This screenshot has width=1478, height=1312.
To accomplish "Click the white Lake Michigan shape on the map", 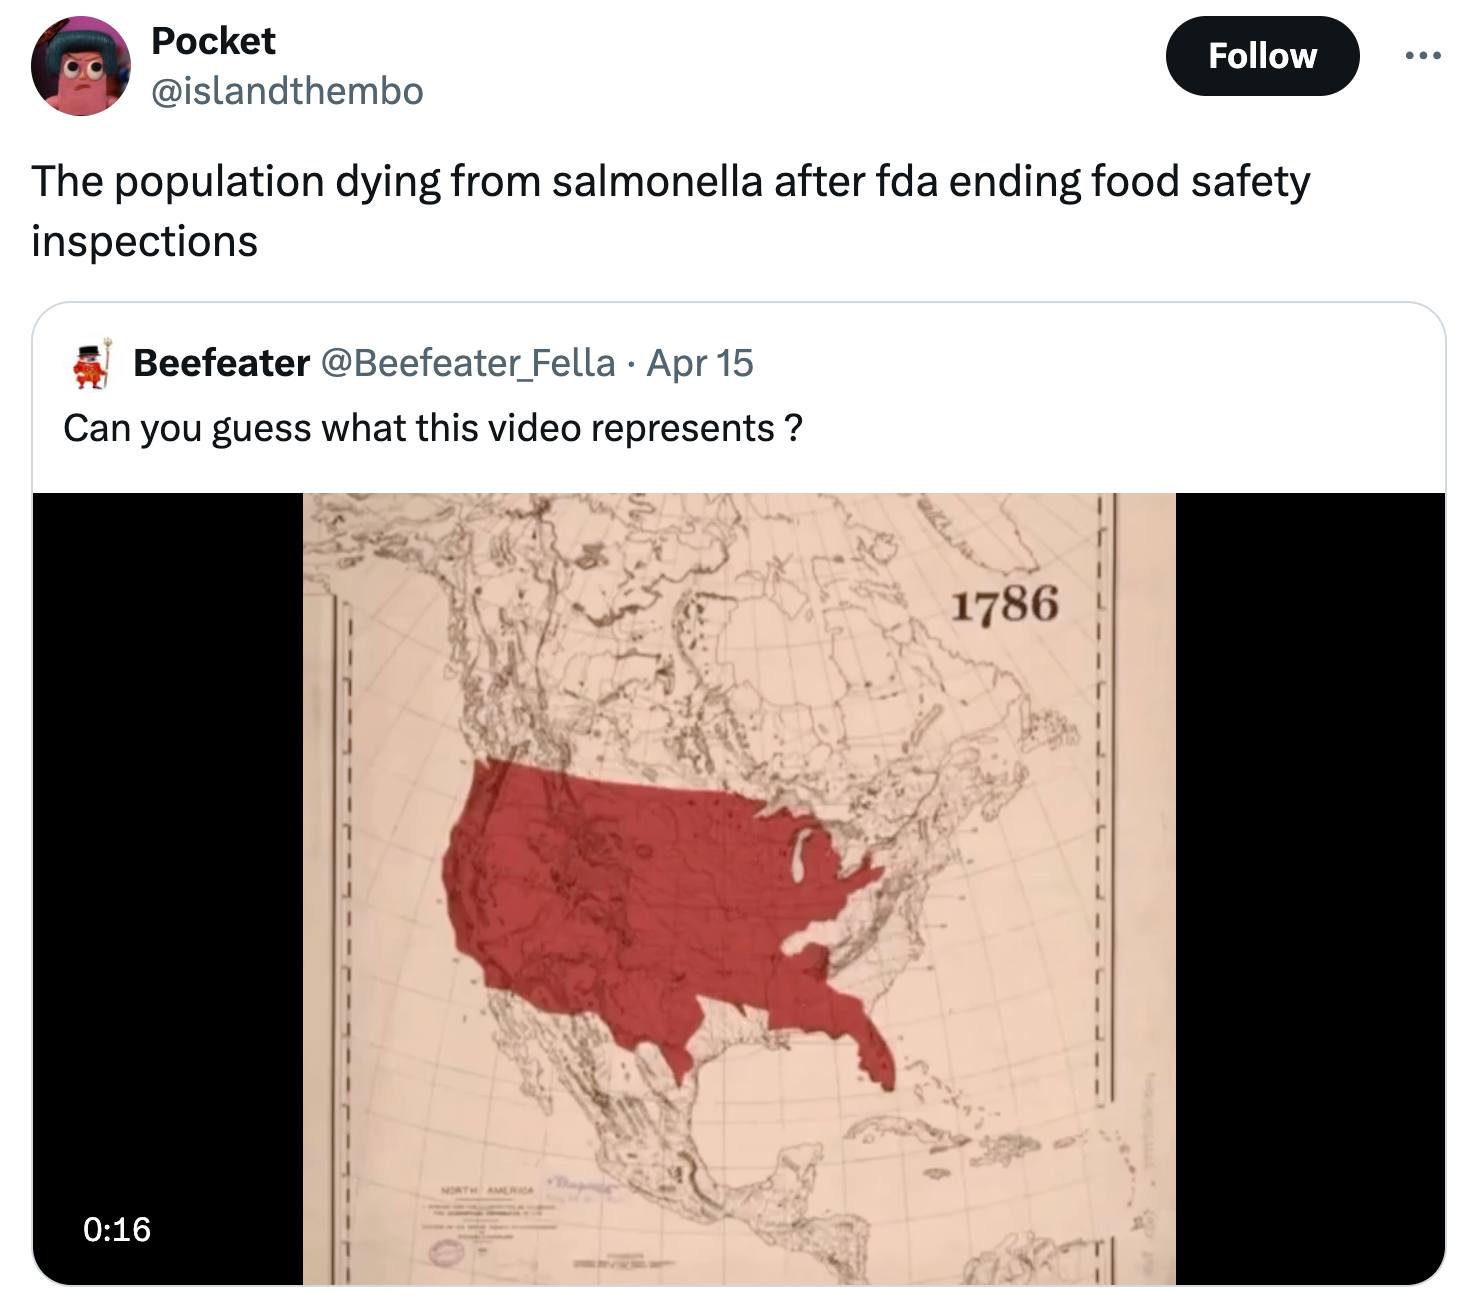I will (798, 856).
